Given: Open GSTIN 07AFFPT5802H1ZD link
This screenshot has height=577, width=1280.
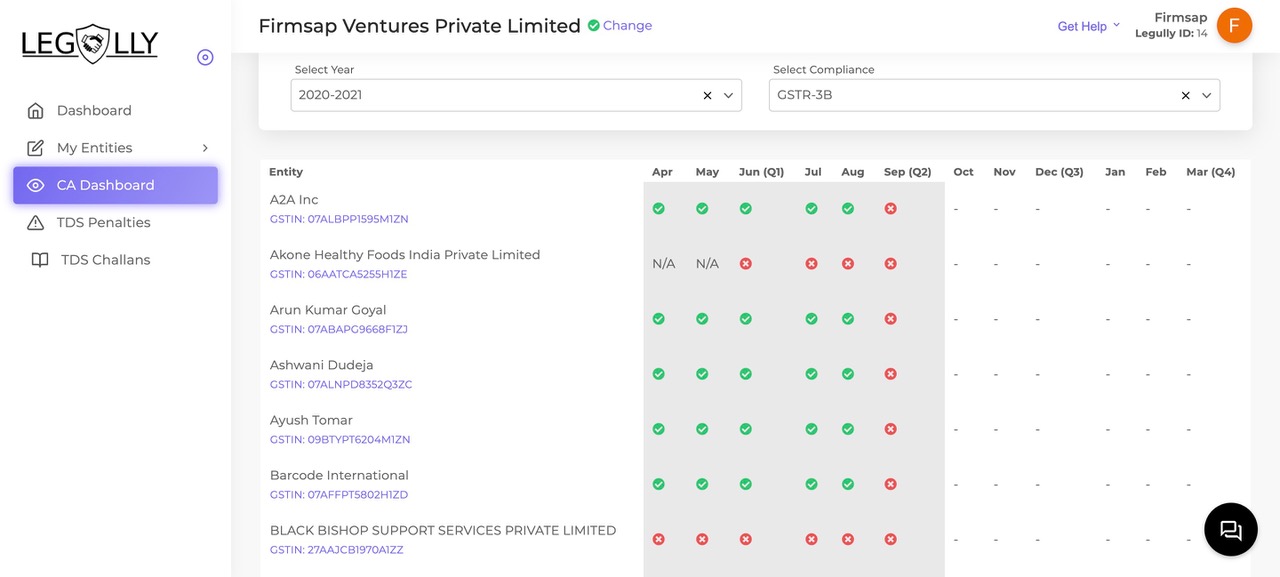Looking at the screenshot, I should coord(339,494).
